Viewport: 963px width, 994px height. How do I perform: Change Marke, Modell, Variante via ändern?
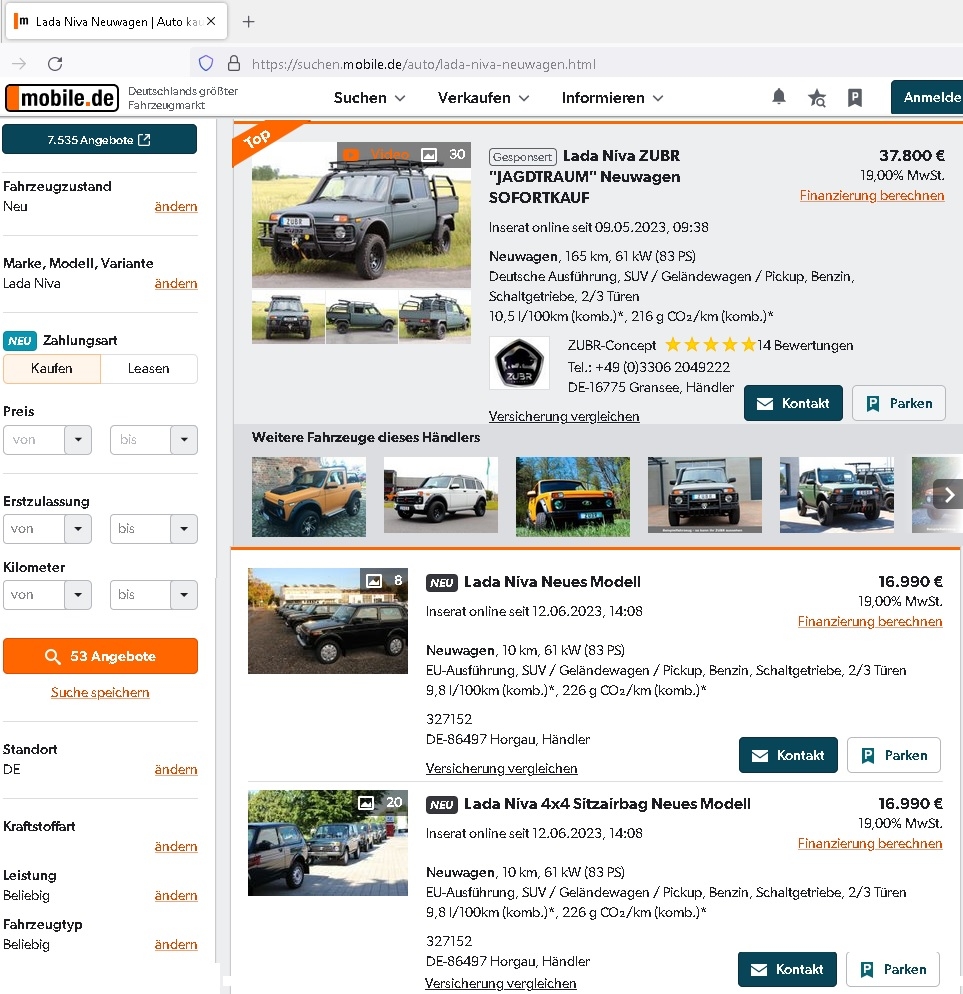(x=176, y=283)
